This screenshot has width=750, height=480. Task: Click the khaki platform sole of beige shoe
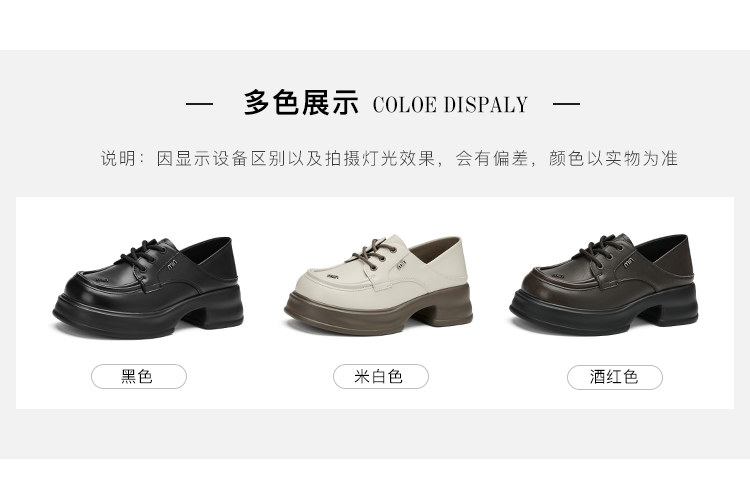(378, 312)
